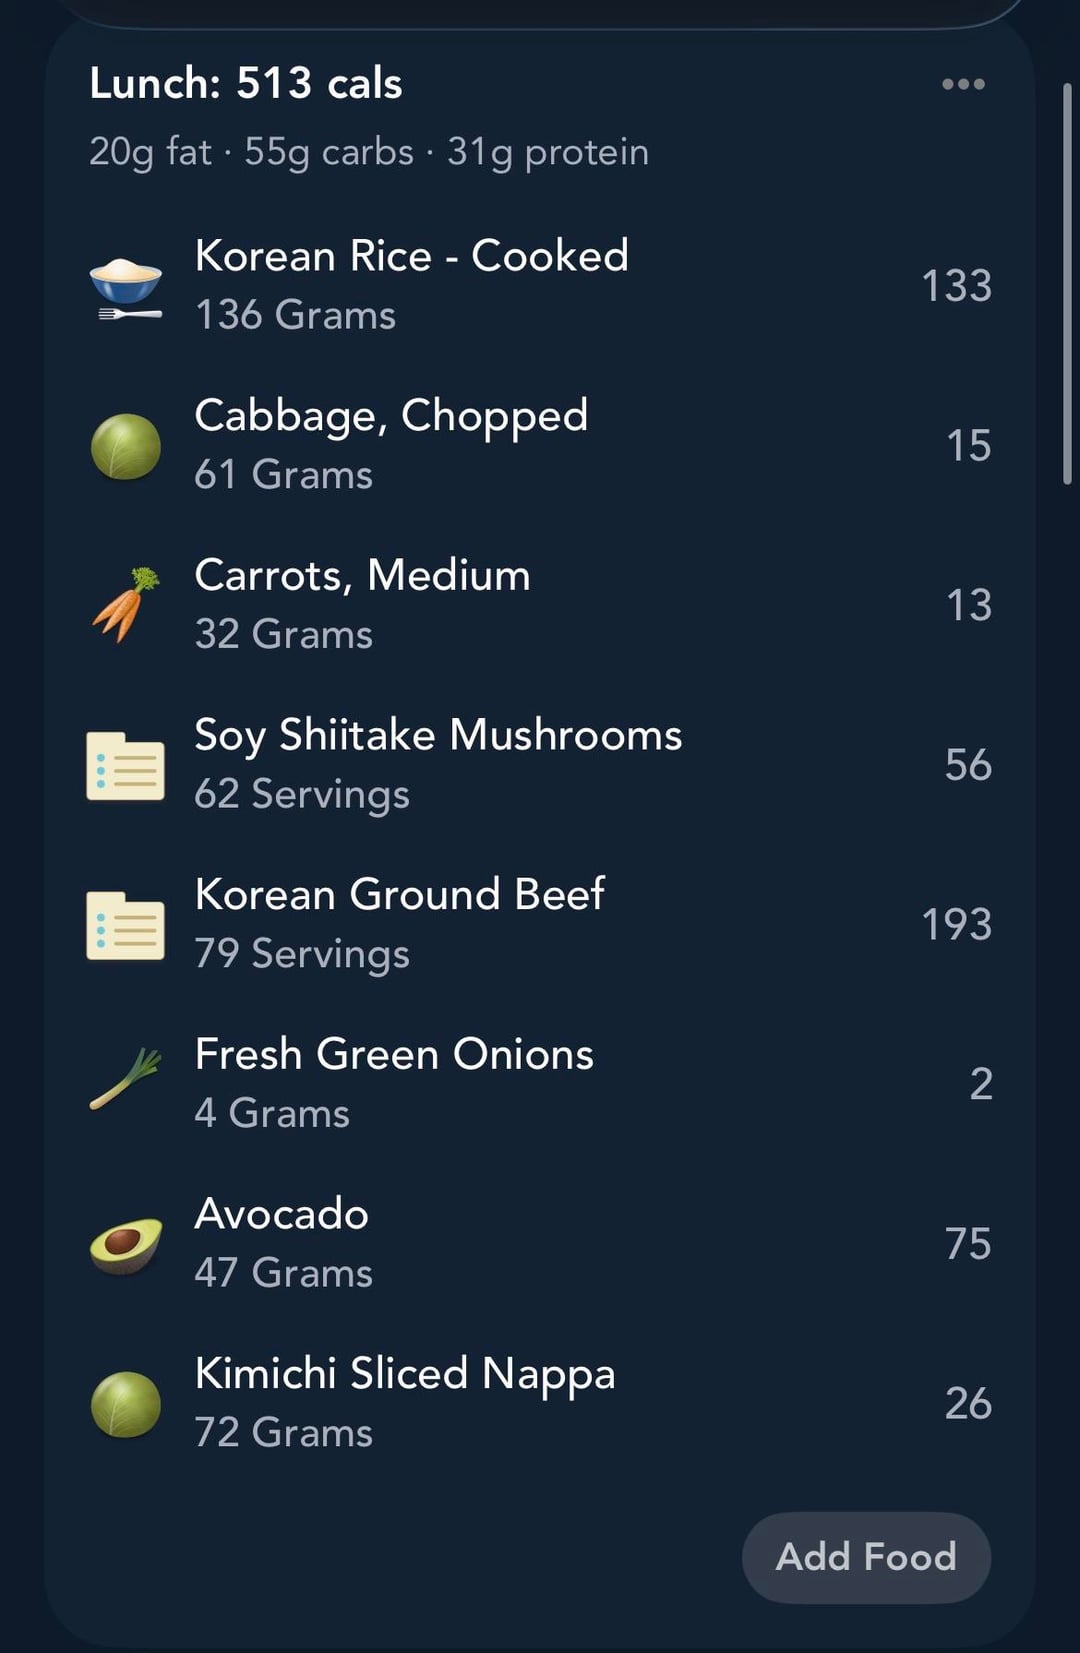The image size is (1080, 1653).
Task: Select the Soy Shiitake Mushrooms entry name
Action: tap(438, 735)
